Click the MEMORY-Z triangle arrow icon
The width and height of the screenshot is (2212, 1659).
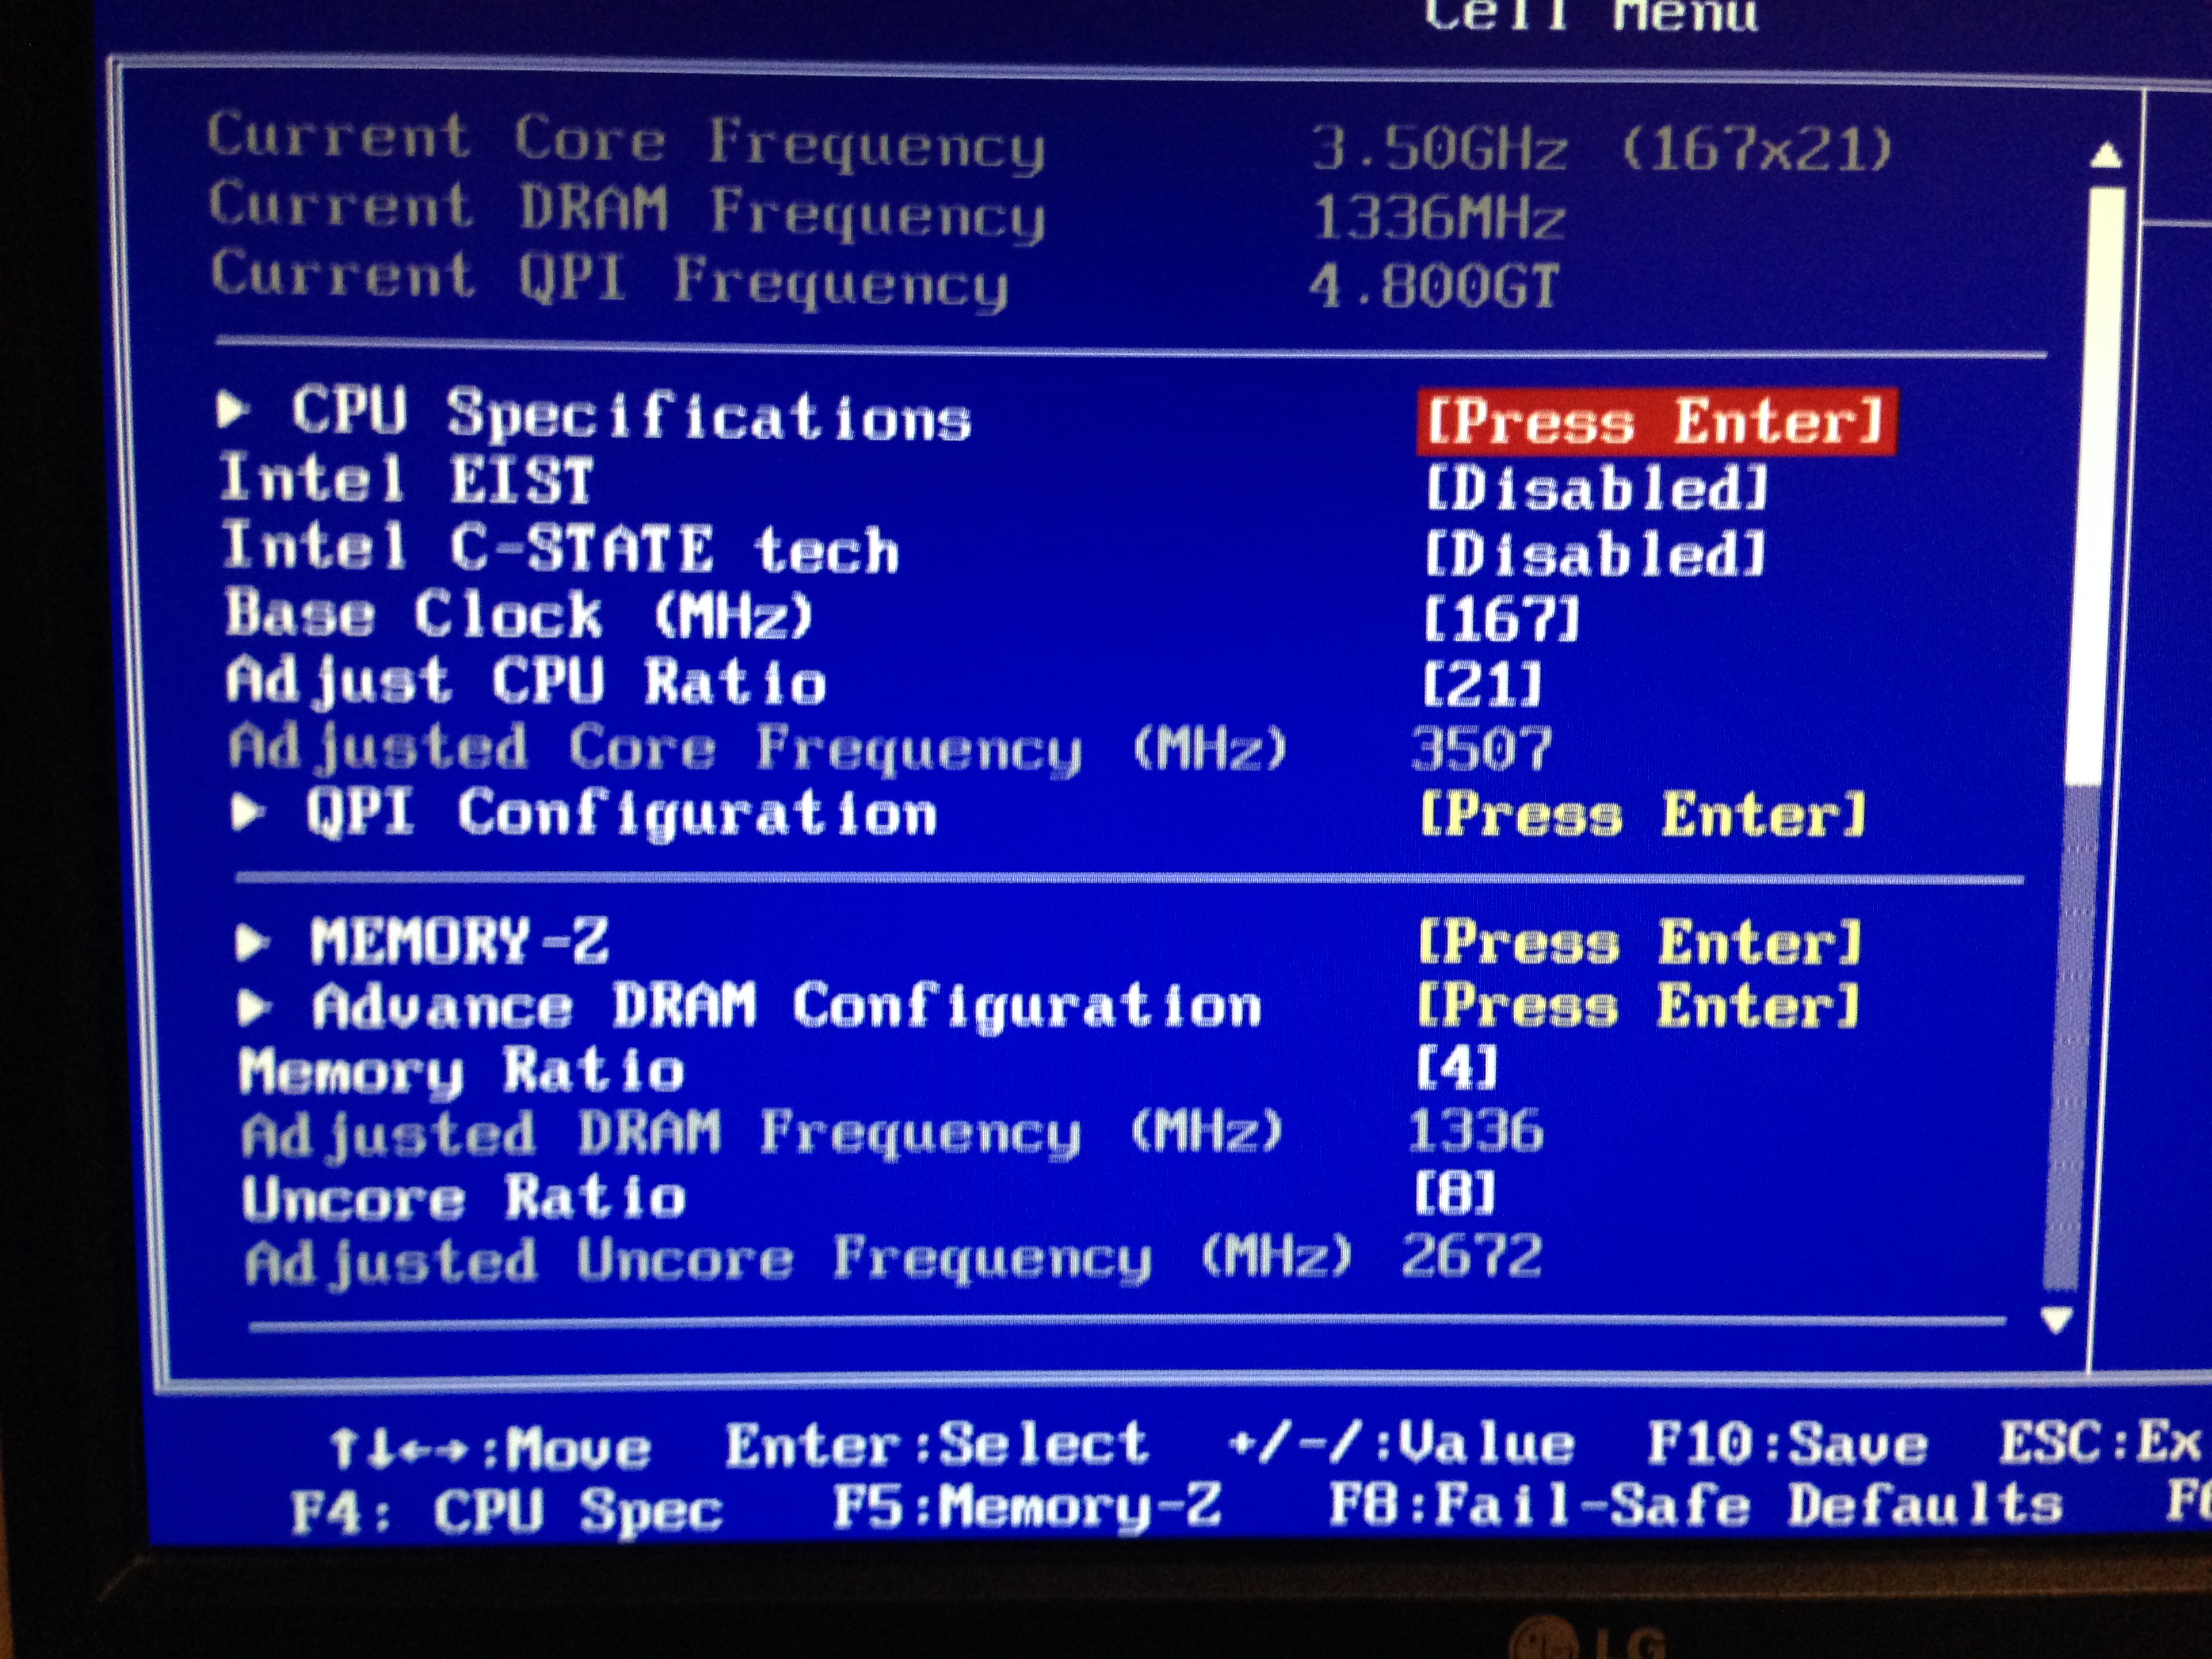coord(252,942)
